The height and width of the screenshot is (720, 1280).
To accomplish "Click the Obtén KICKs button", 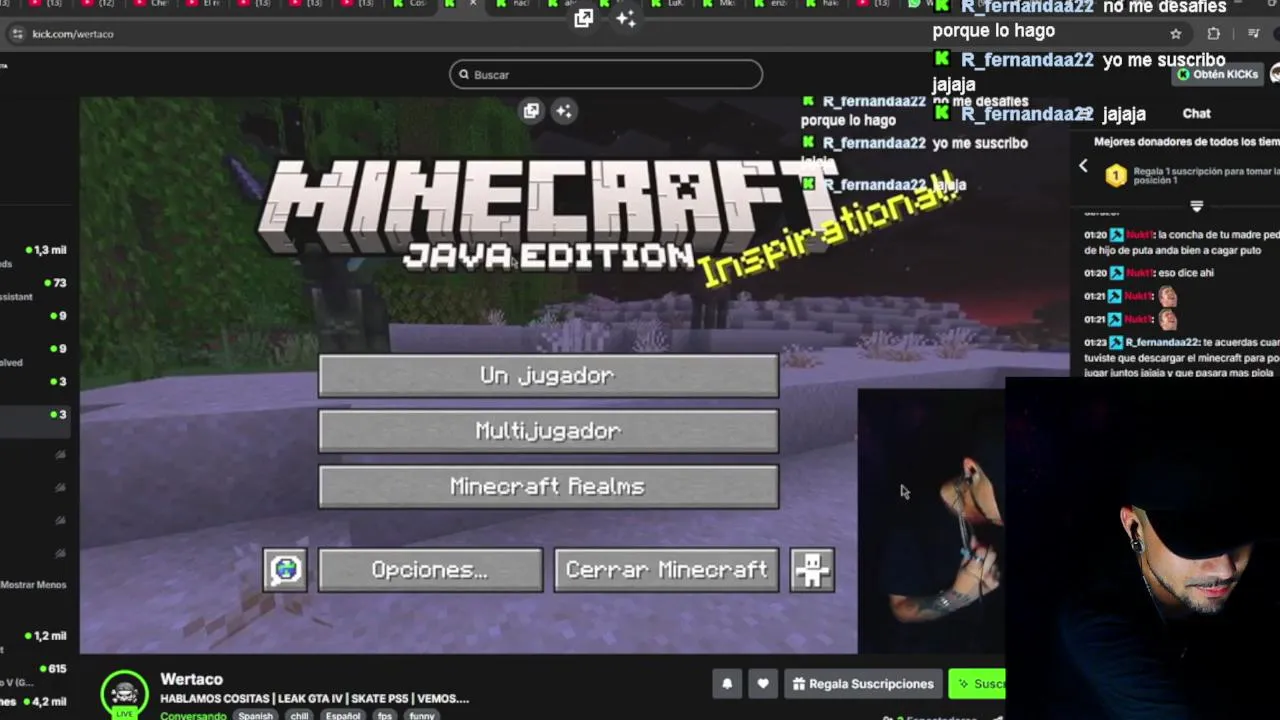I will point(1217,74).
